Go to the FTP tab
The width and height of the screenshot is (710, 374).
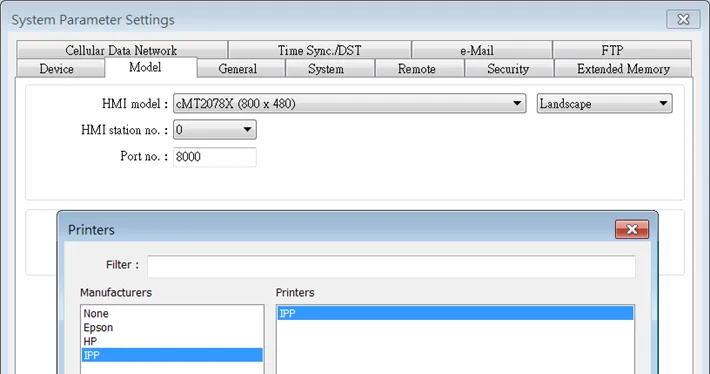[x=622, y=50]
